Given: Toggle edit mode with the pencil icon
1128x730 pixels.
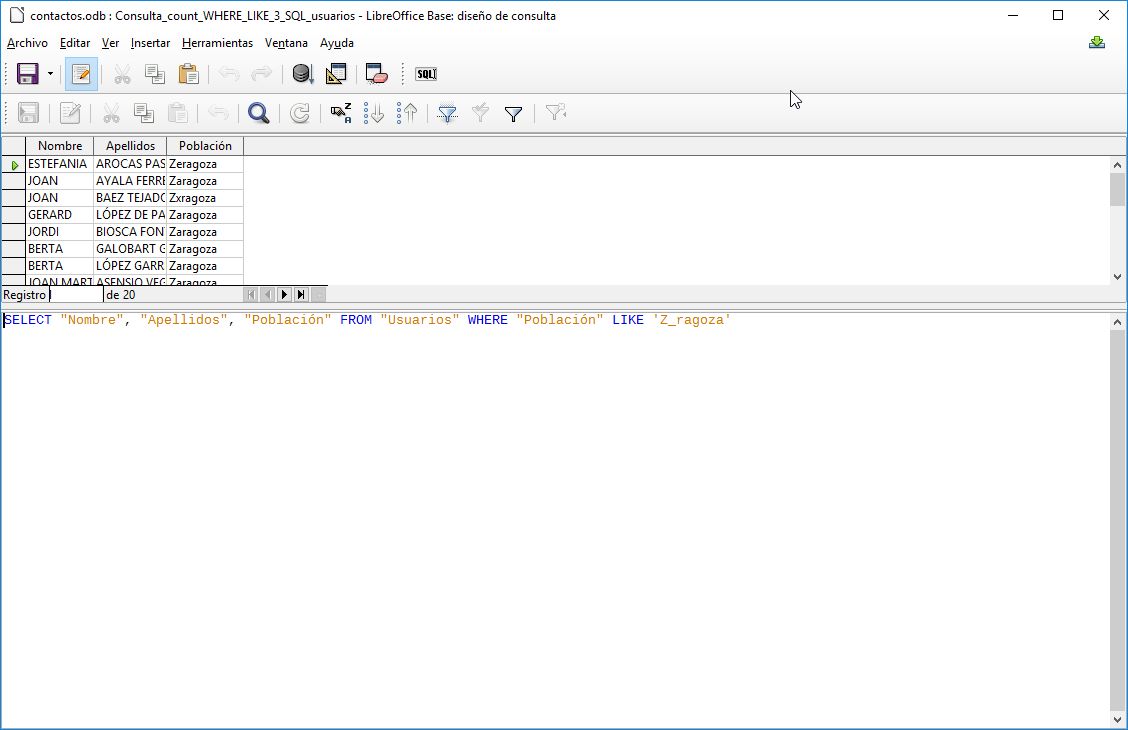Looking at the screenshot, I should pyautogui.click(x=81, y=73).
